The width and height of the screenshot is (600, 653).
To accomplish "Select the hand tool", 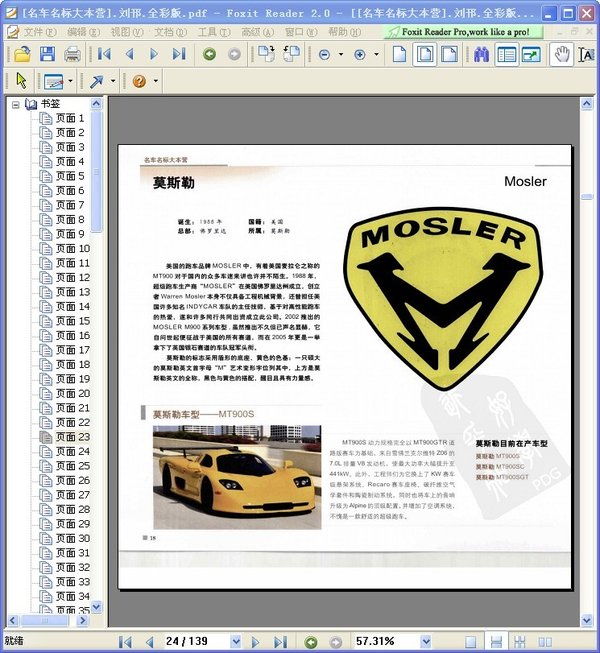I will (x=562, y=54).
